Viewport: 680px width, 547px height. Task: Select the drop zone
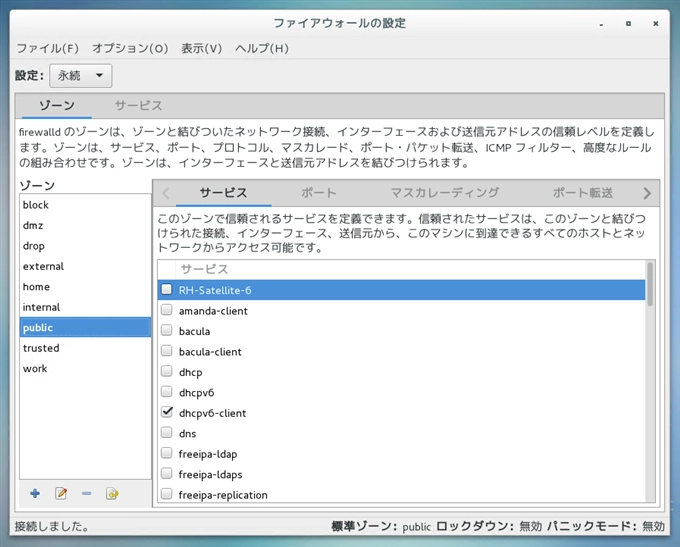tap(85, 246)
